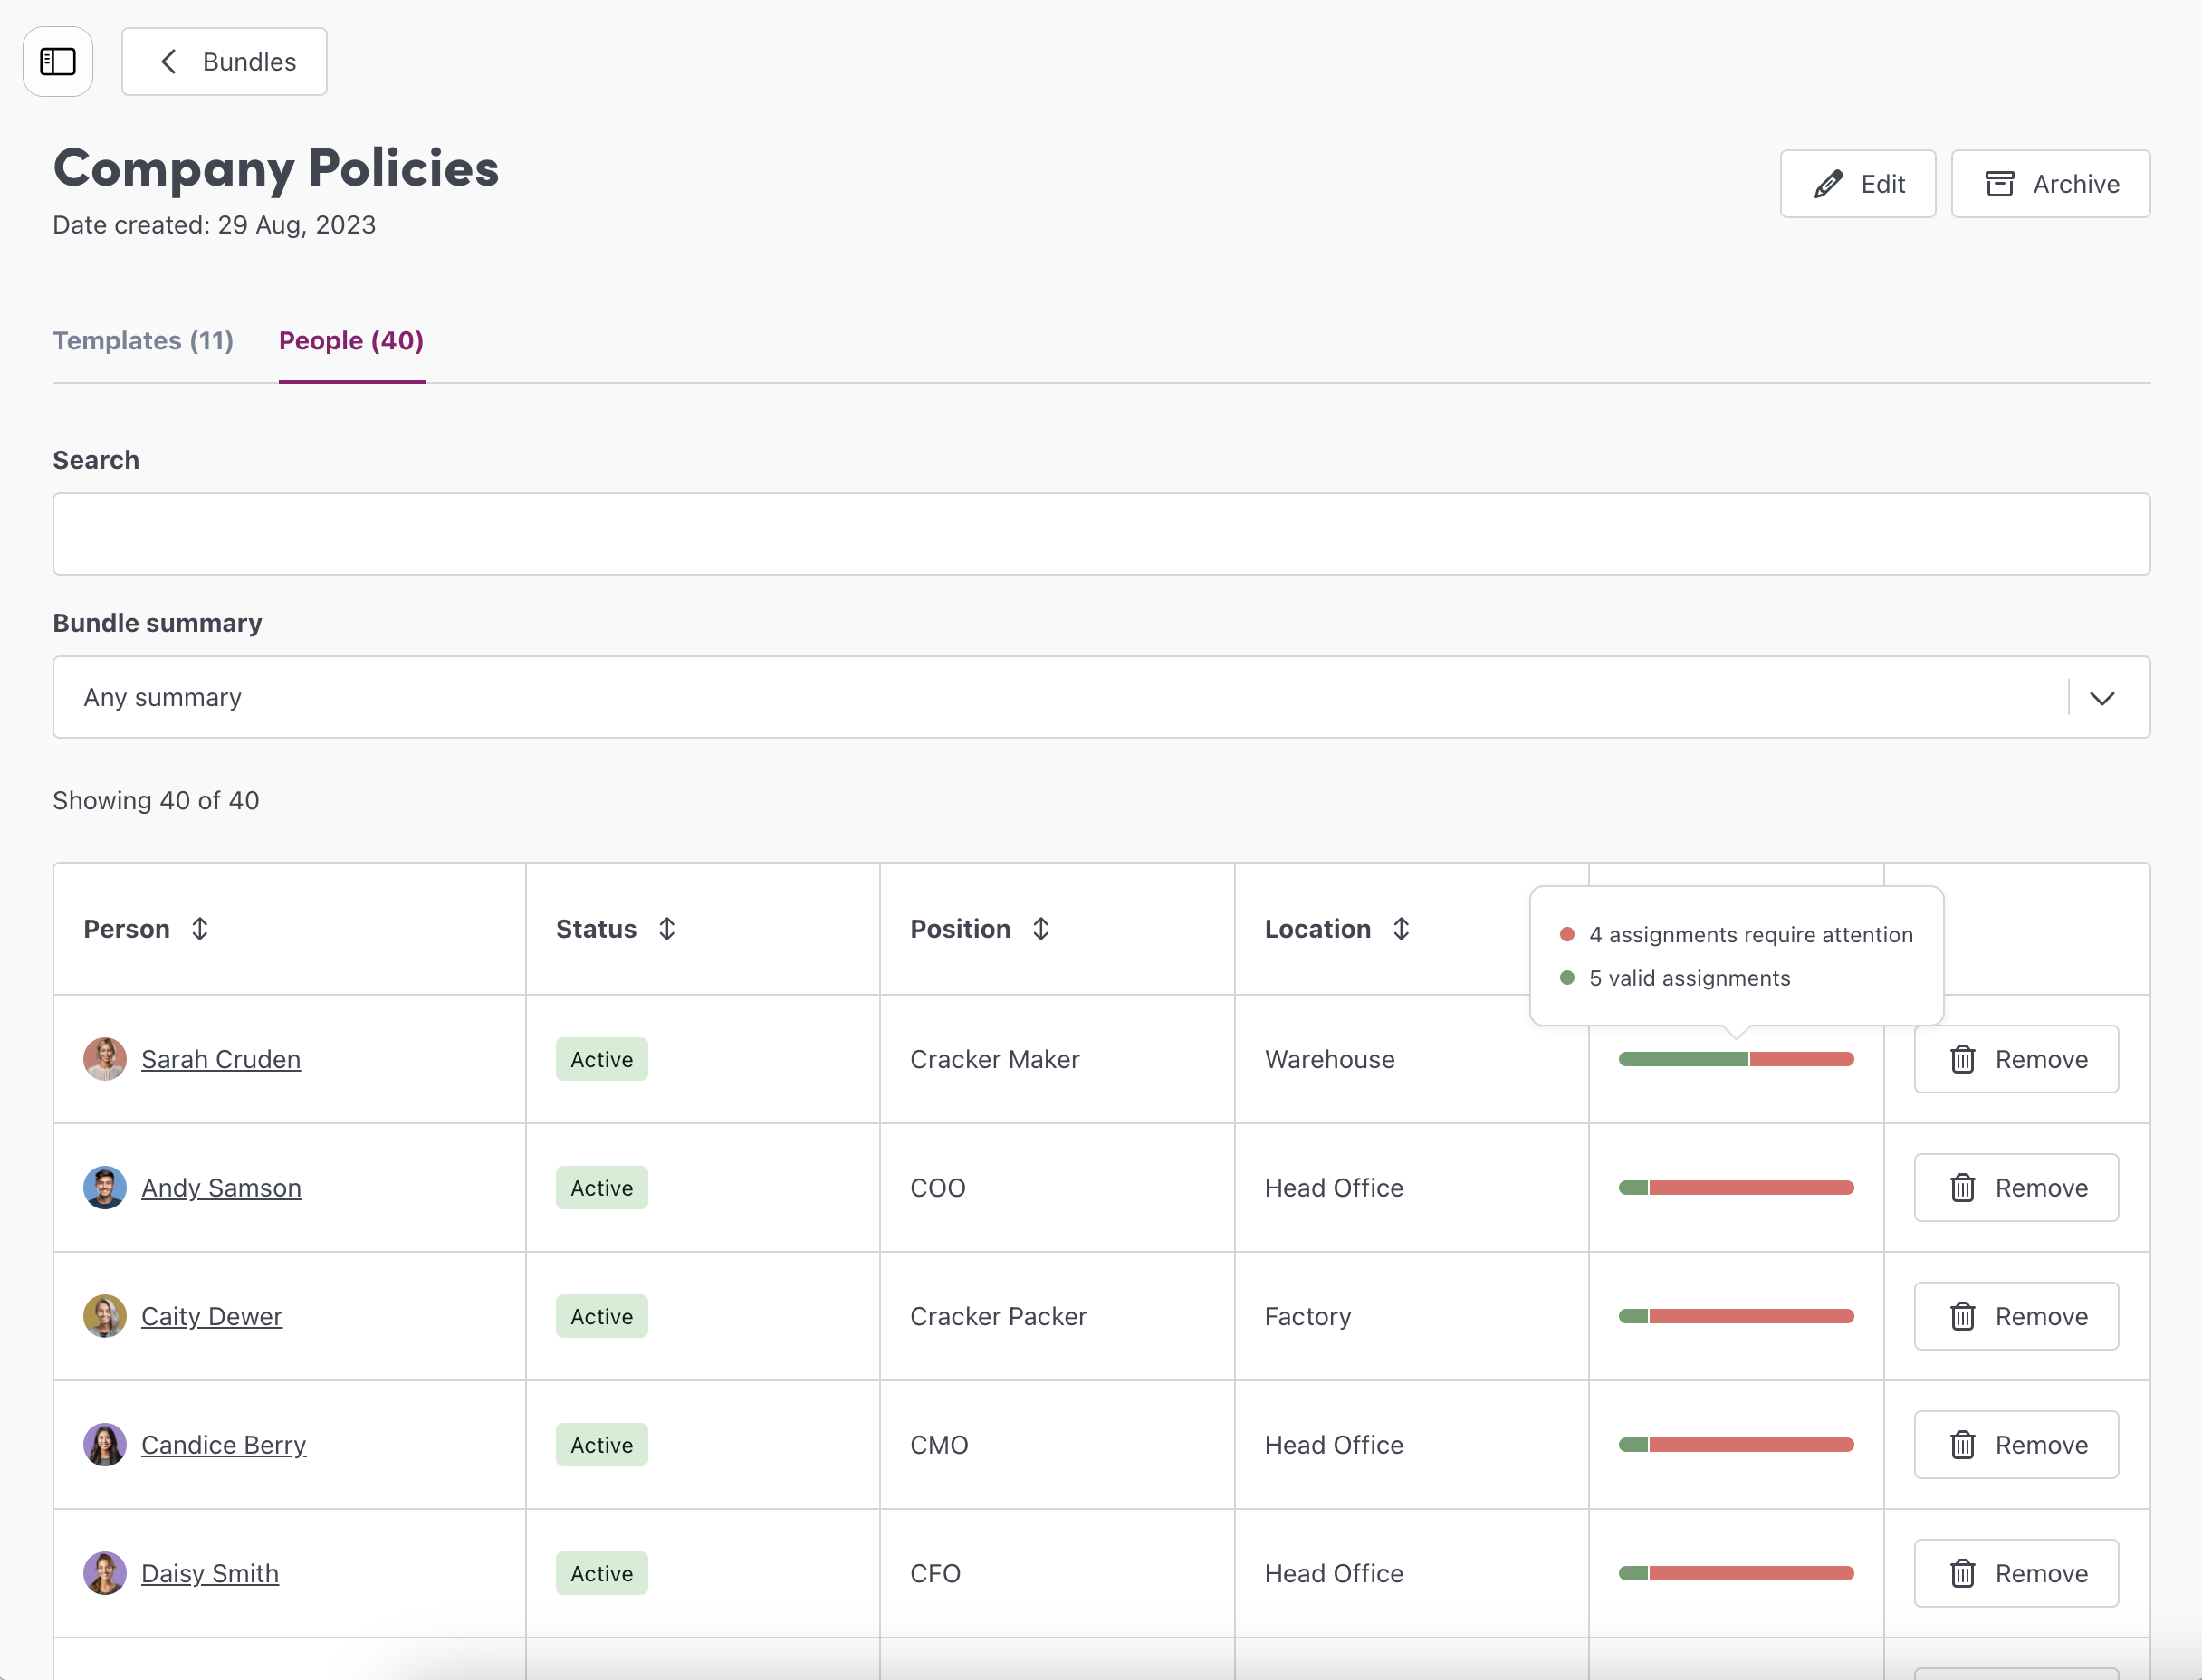Open Sarah Cruden's profile link

pyautogui.click(x=221, y=1059)
